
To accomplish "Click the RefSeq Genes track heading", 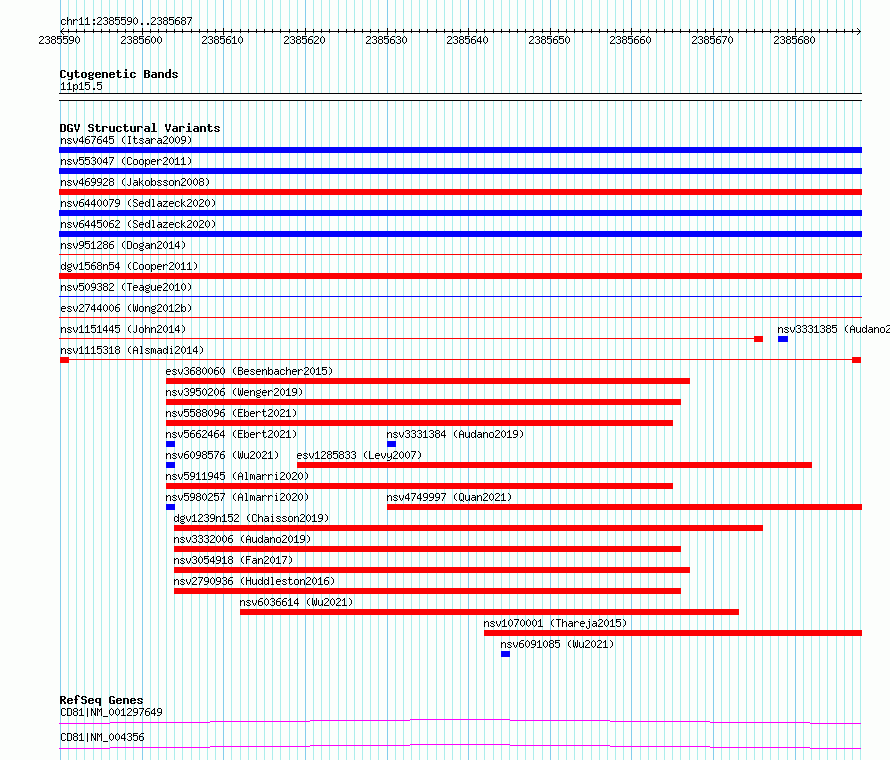I will point(101,700).
